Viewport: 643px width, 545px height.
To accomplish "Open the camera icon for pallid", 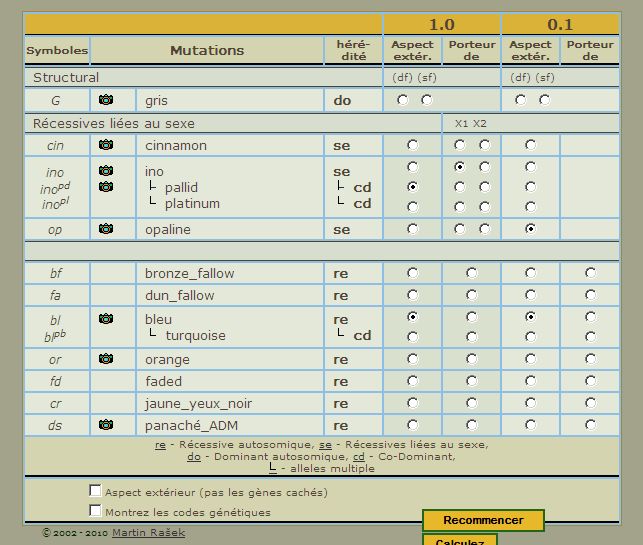I will (106, 186).
